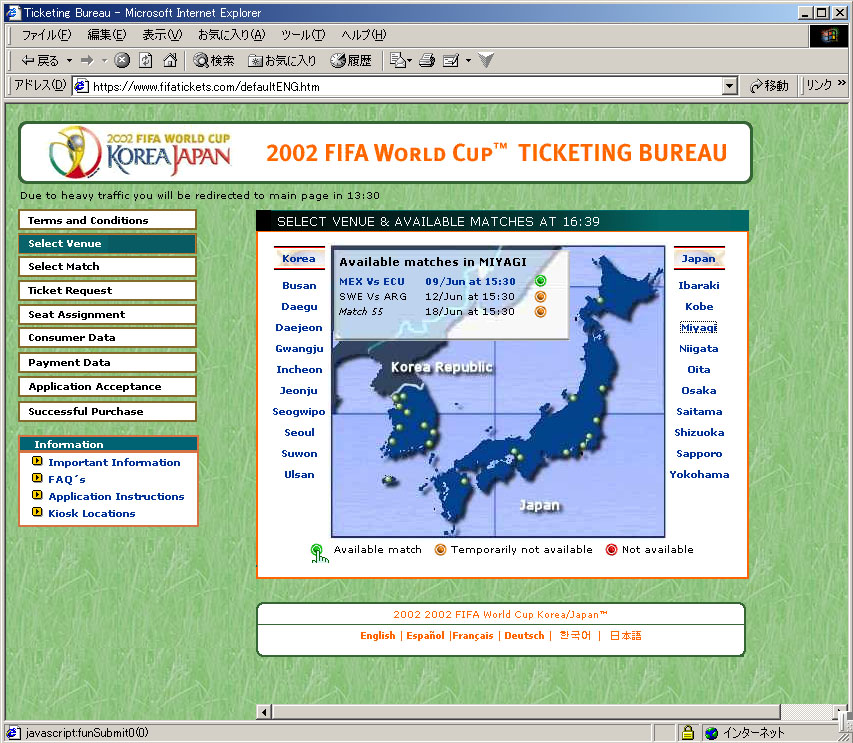Image resolution: width=853 pixels, height=743 pixels.
Task: Open the Seat Assignment step
Action: click(107, 314)
